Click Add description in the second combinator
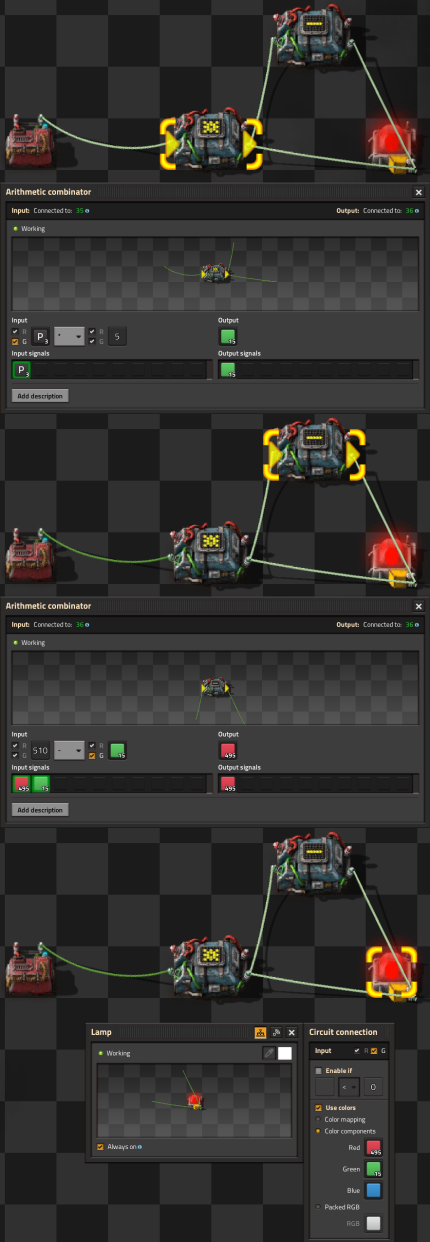430x1242 pixels. [40, 808]
